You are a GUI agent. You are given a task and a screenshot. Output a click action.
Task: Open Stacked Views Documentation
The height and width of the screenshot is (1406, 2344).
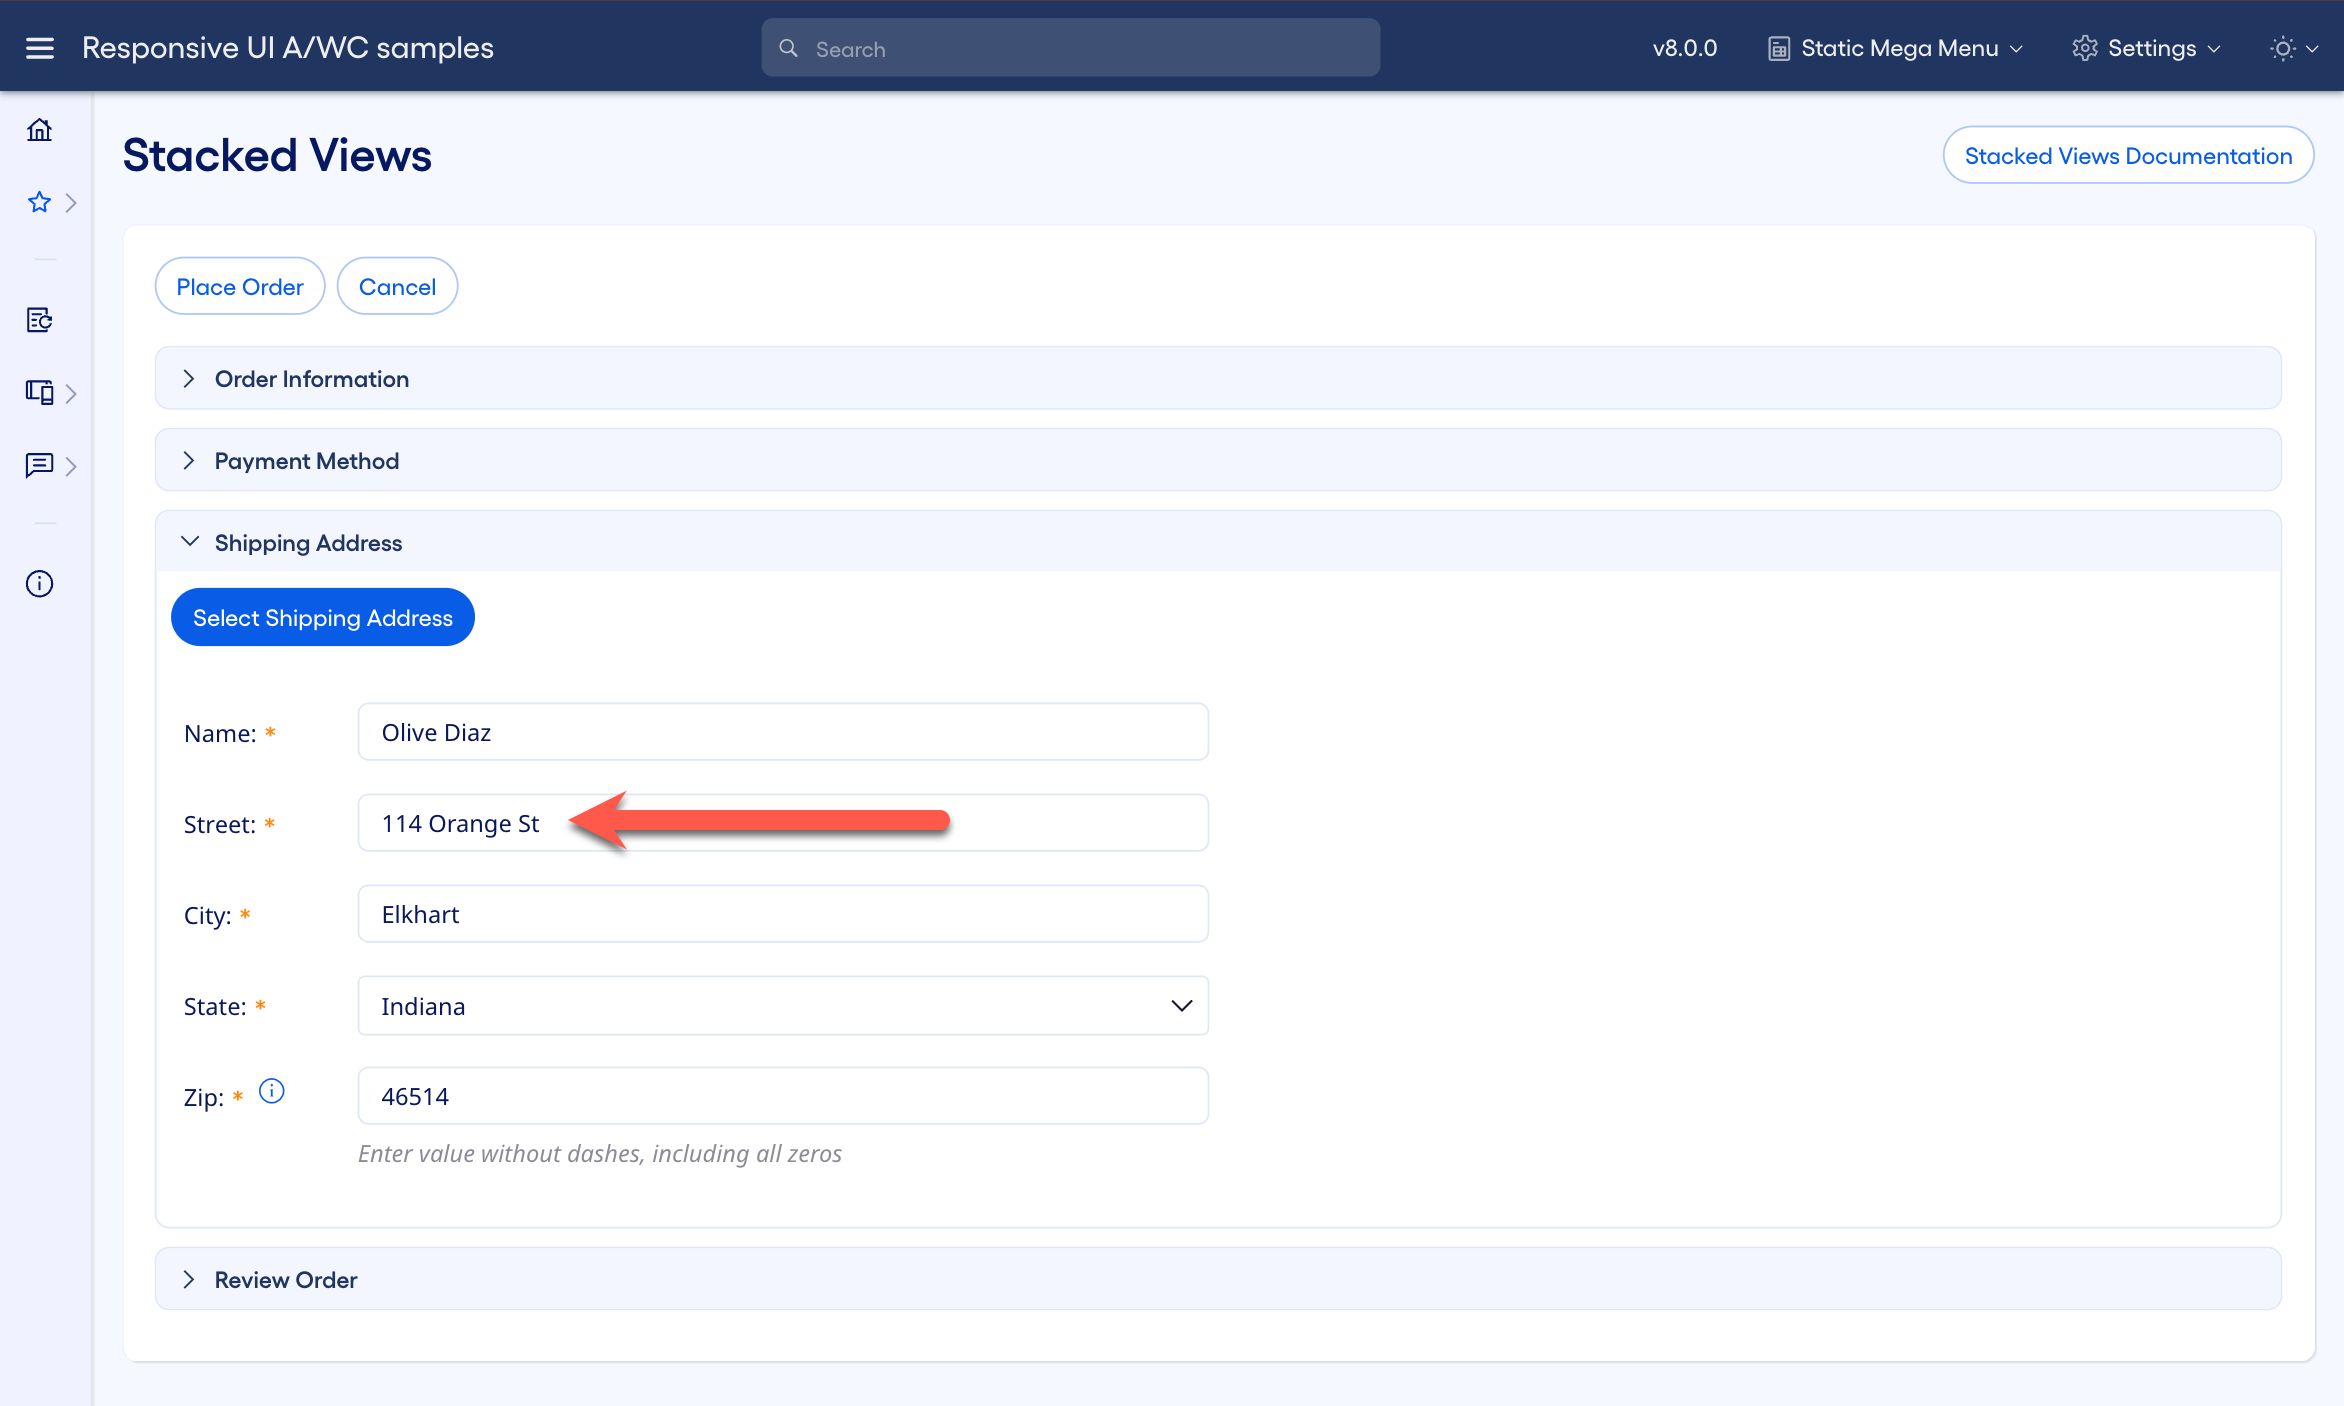pos(2127,155)
